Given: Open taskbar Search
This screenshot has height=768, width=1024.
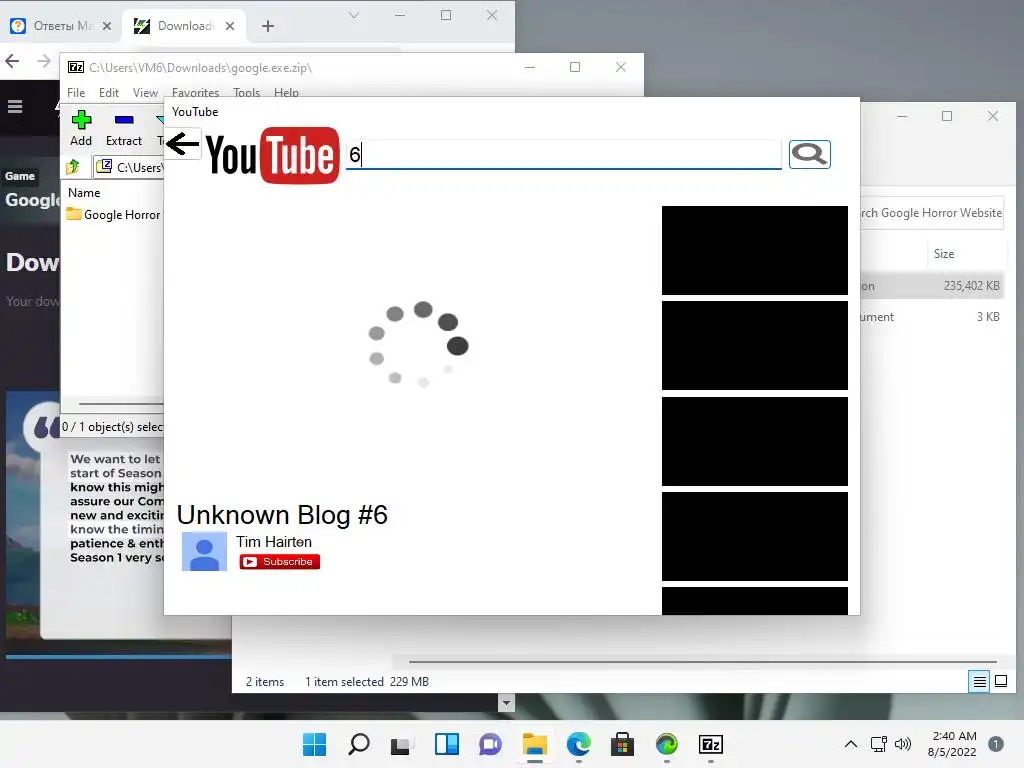Looking at the screenshot, I should click(x=359, y=744).
